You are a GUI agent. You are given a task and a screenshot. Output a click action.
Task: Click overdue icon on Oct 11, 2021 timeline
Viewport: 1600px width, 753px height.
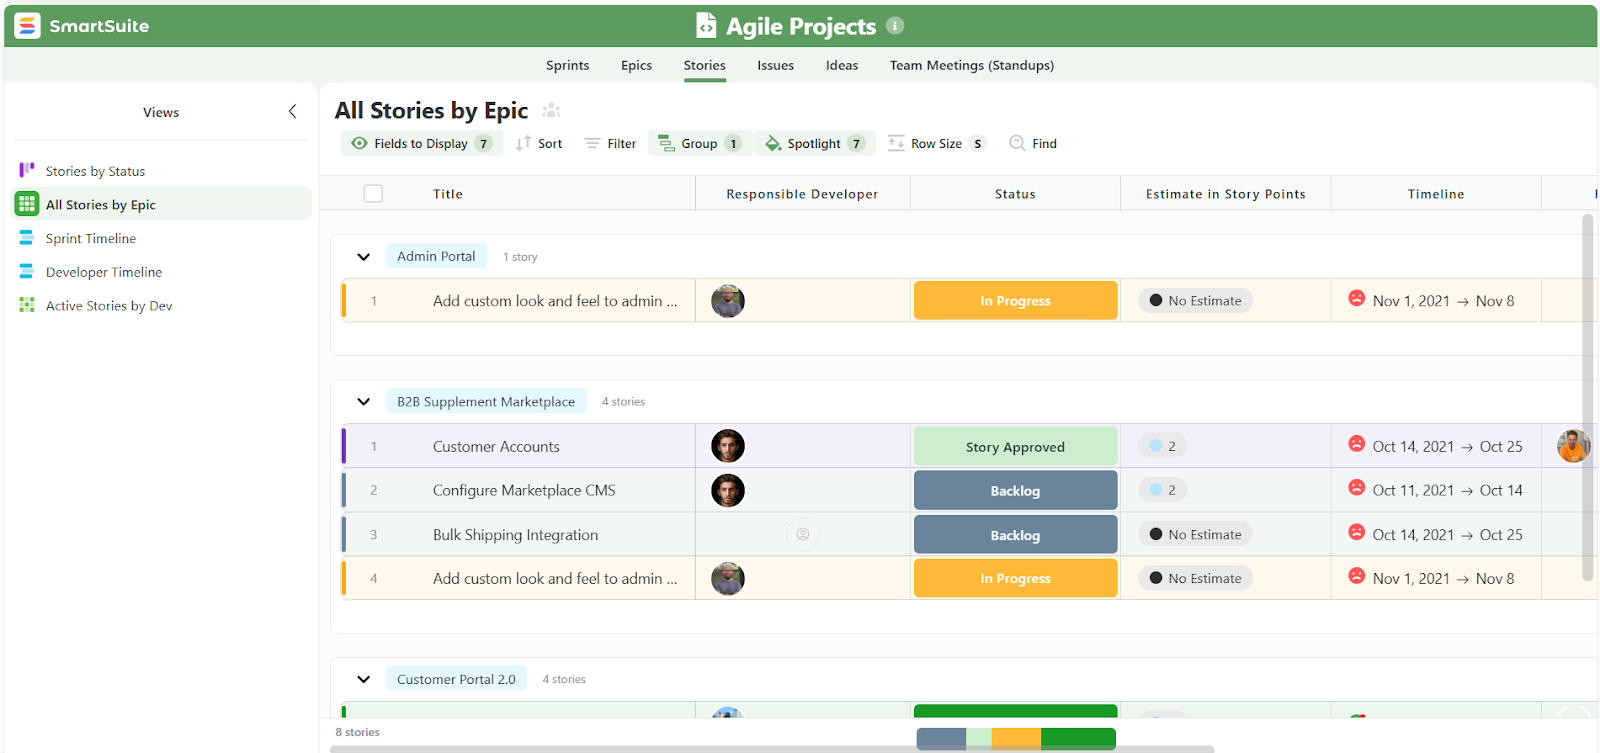click(x=1356, y=487)
